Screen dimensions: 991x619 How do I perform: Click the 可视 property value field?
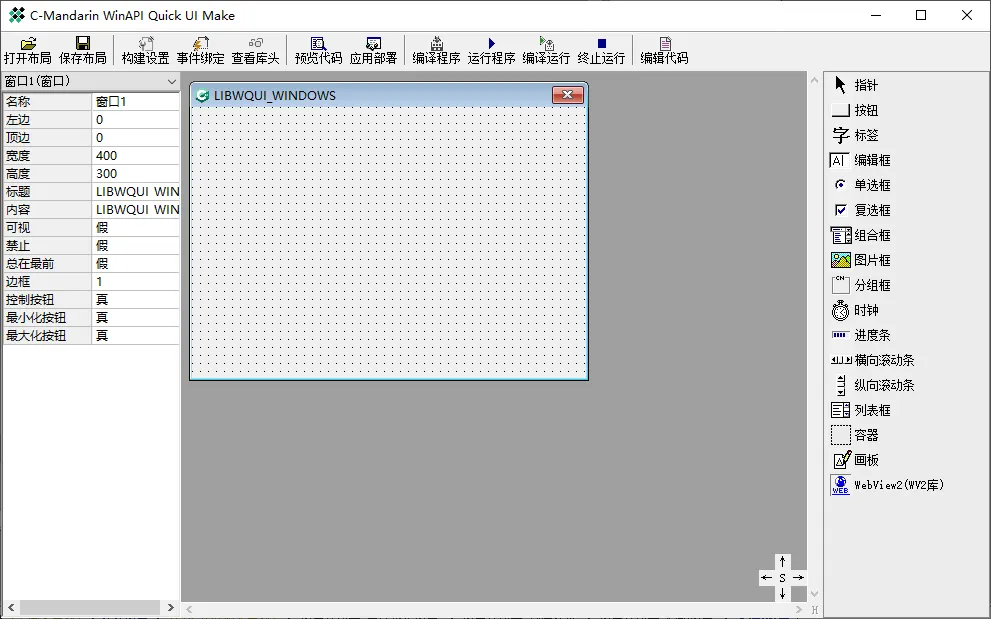[x=136, y=228]
